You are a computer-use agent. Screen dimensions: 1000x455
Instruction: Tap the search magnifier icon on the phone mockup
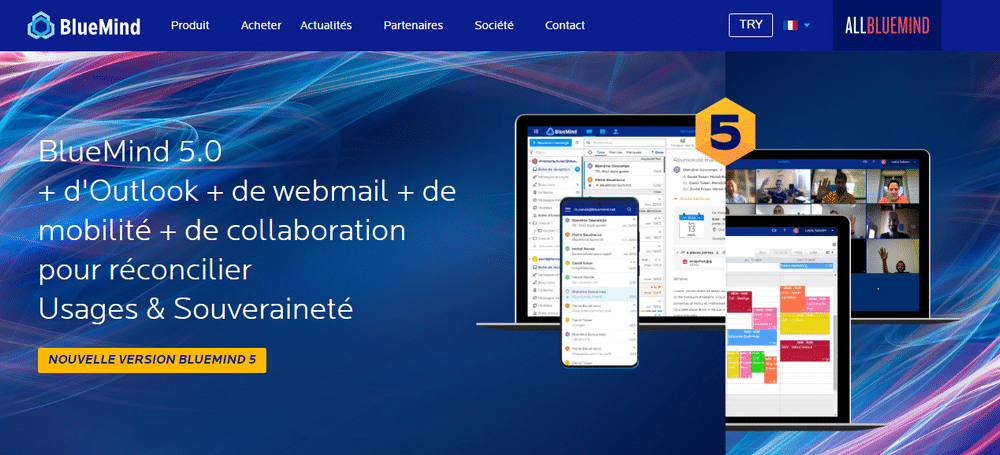pyautogui.click(x=629, y=209)
